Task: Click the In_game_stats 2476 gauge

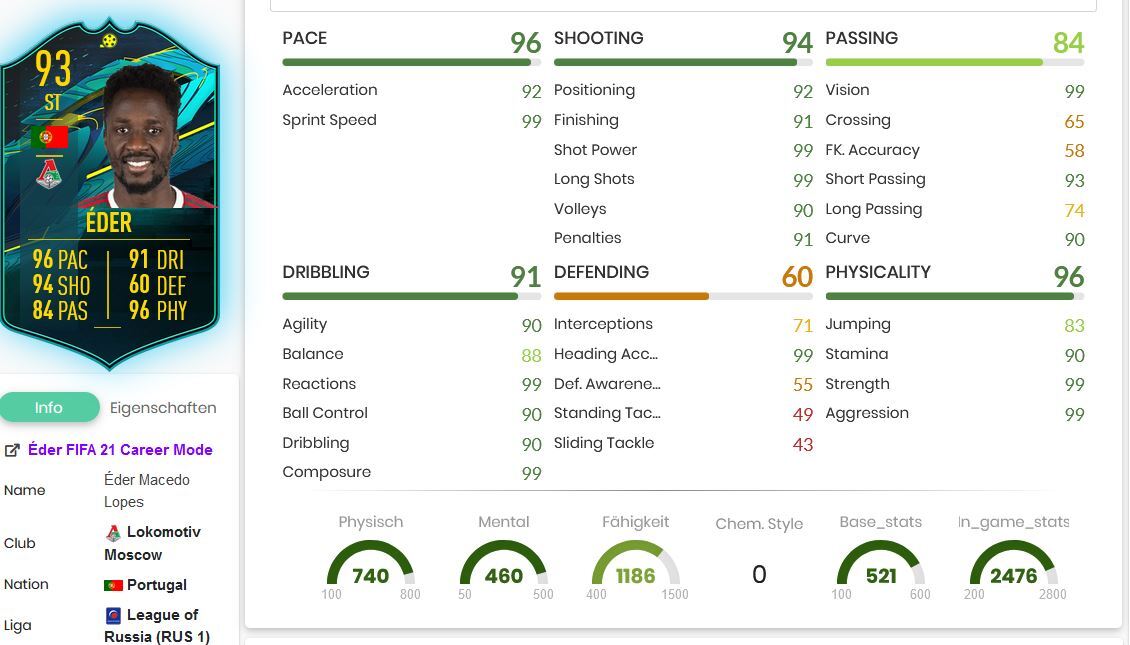Action: click(1013, 568)
